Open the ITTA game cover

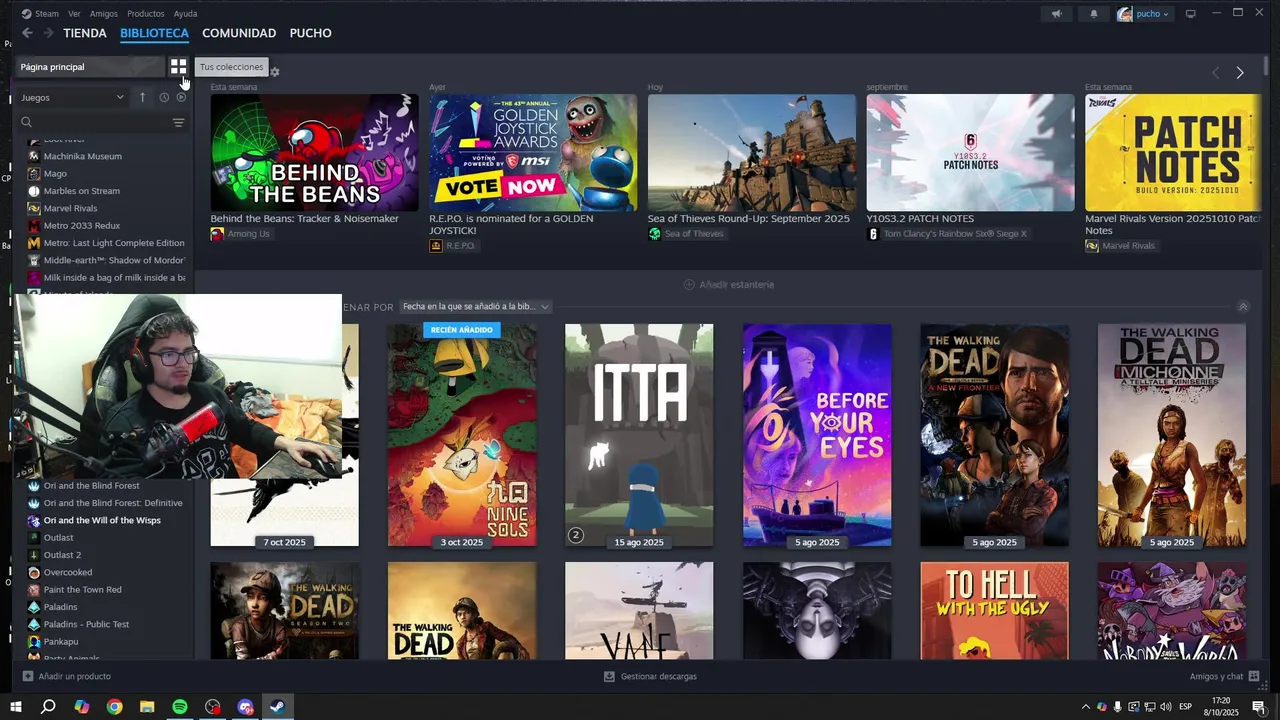pos(639,435)
